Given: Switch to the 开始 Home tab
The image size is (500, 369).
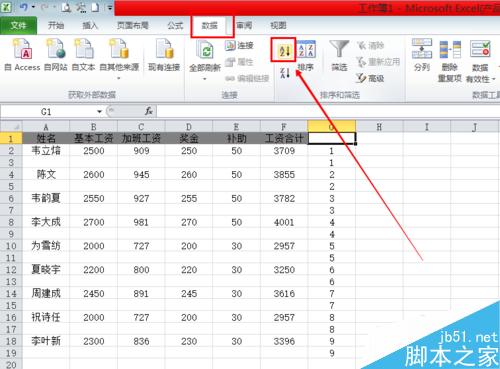Looking at the screenshot, I should click(x=56, y=25).
